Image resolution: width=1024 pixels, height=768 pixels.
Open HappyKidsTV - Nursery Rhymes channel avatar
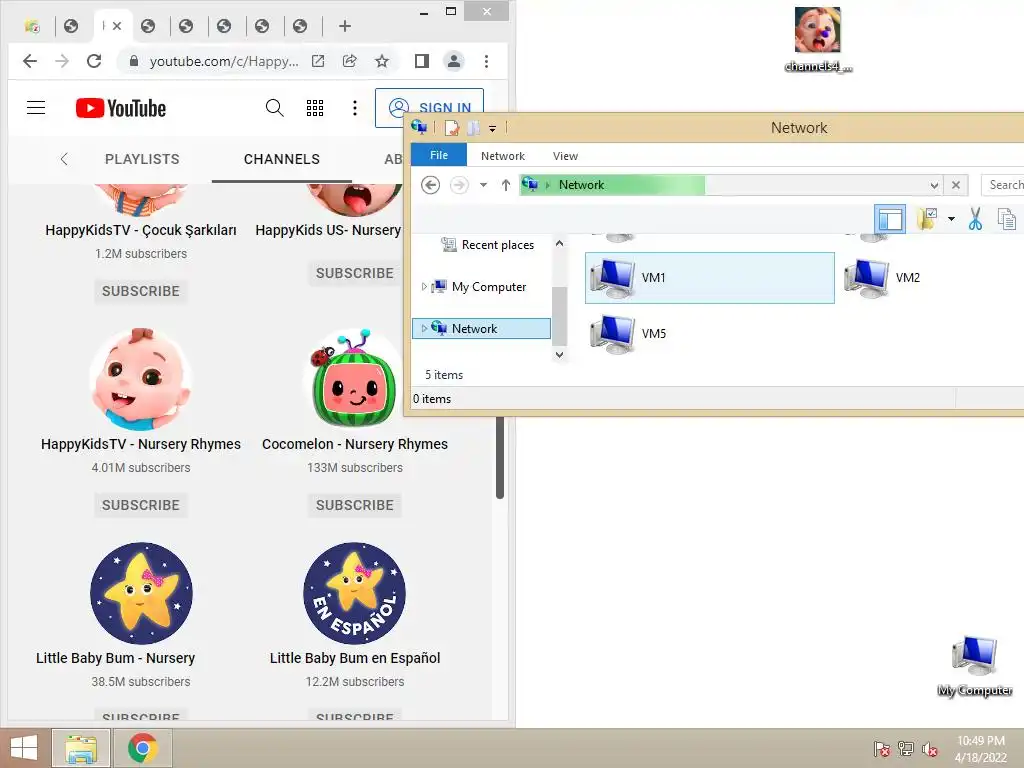pos(141,379)
